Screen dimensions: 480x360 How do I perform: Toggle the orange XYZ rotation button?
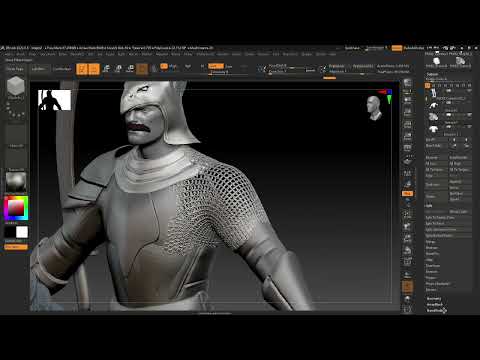pyautogui.click(x=407, y=193)
